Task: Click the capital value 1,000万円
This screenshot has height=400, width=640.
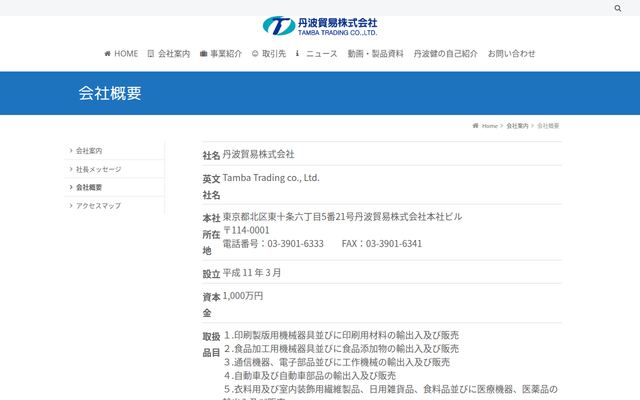Action: (243, 296)
